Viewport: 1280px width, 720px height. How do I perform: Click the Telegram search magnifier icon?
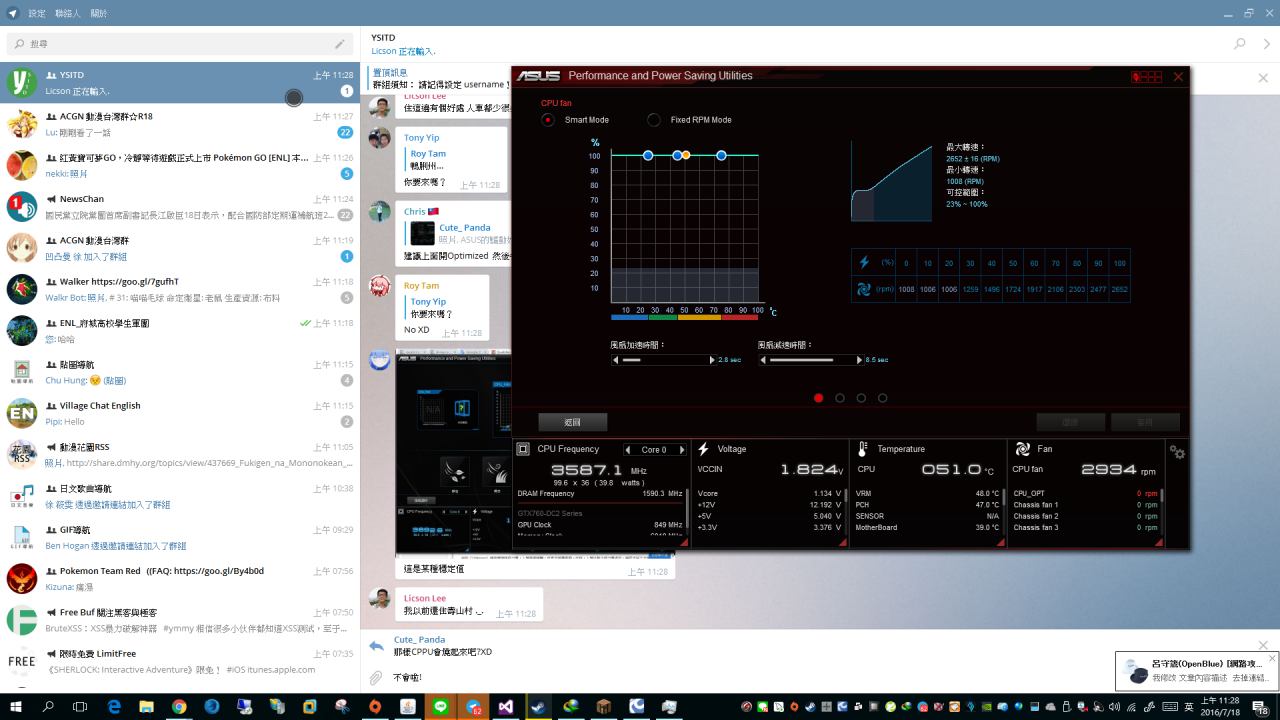coord(1240,44)
